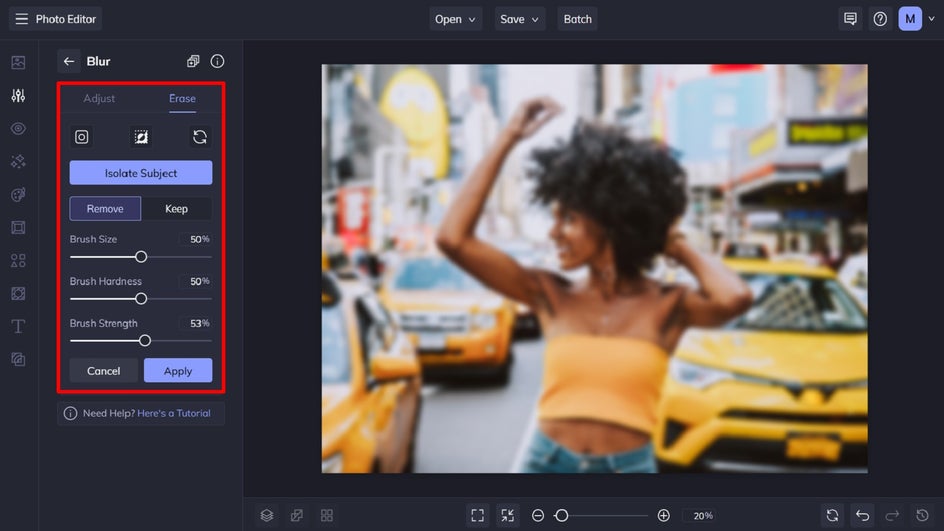944x531 pixels.
Task: Click the reset-all refresh icon in bottom bar
Action: click(833, 516)
